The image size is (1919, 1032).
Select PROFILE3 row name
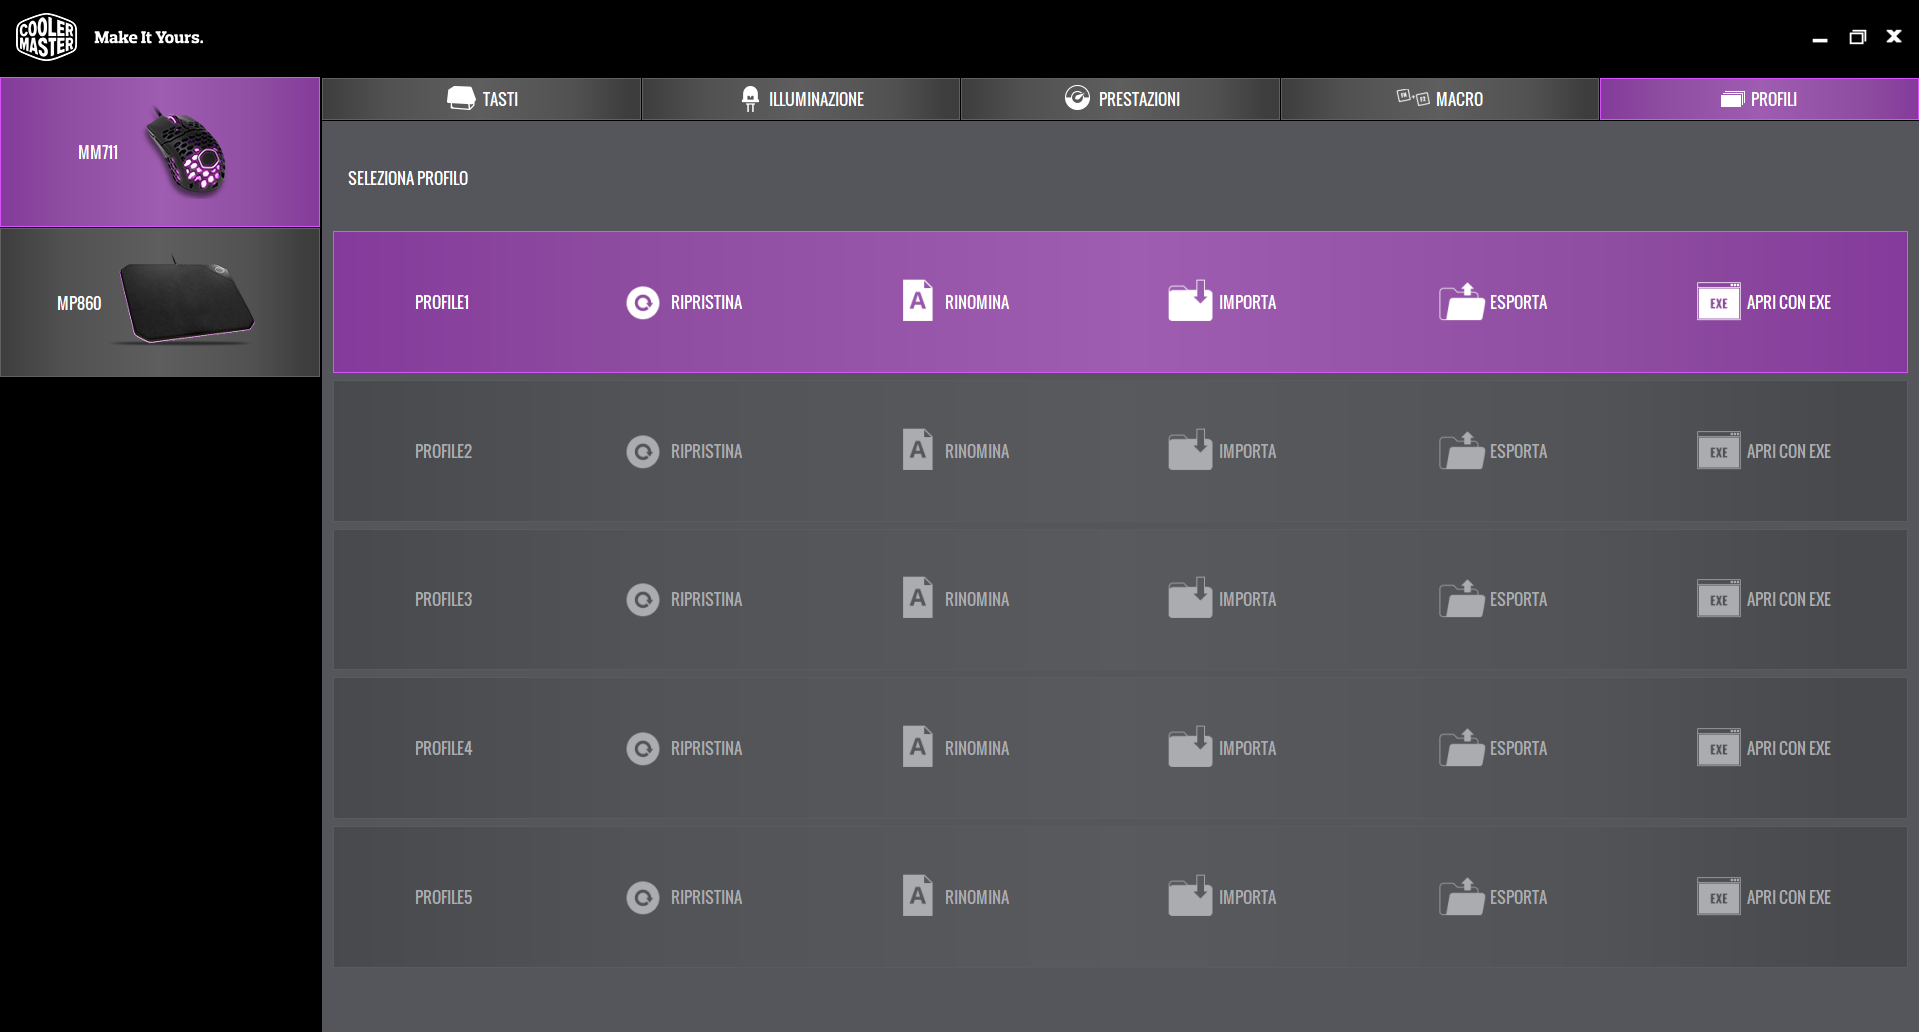click(443, 599)
